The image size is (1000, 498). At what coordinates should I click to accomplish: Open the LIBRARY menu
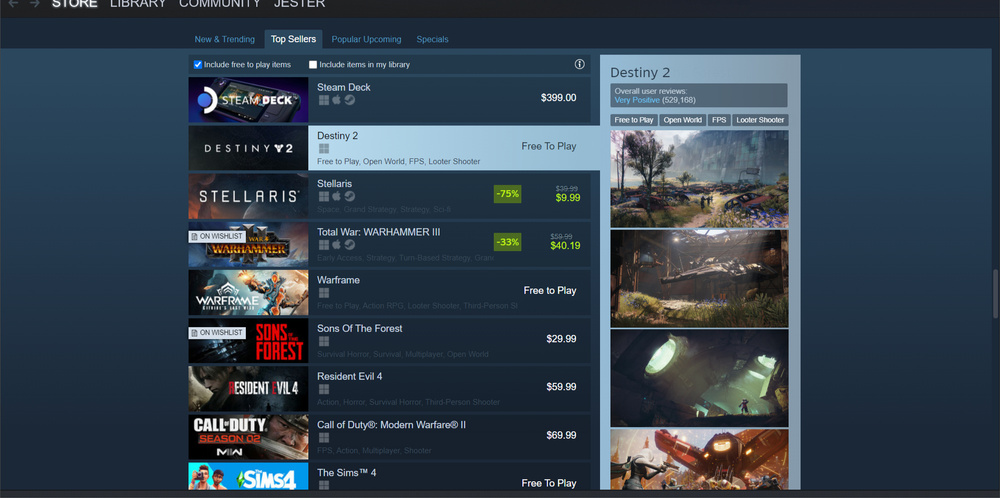(x=138, y=4)
